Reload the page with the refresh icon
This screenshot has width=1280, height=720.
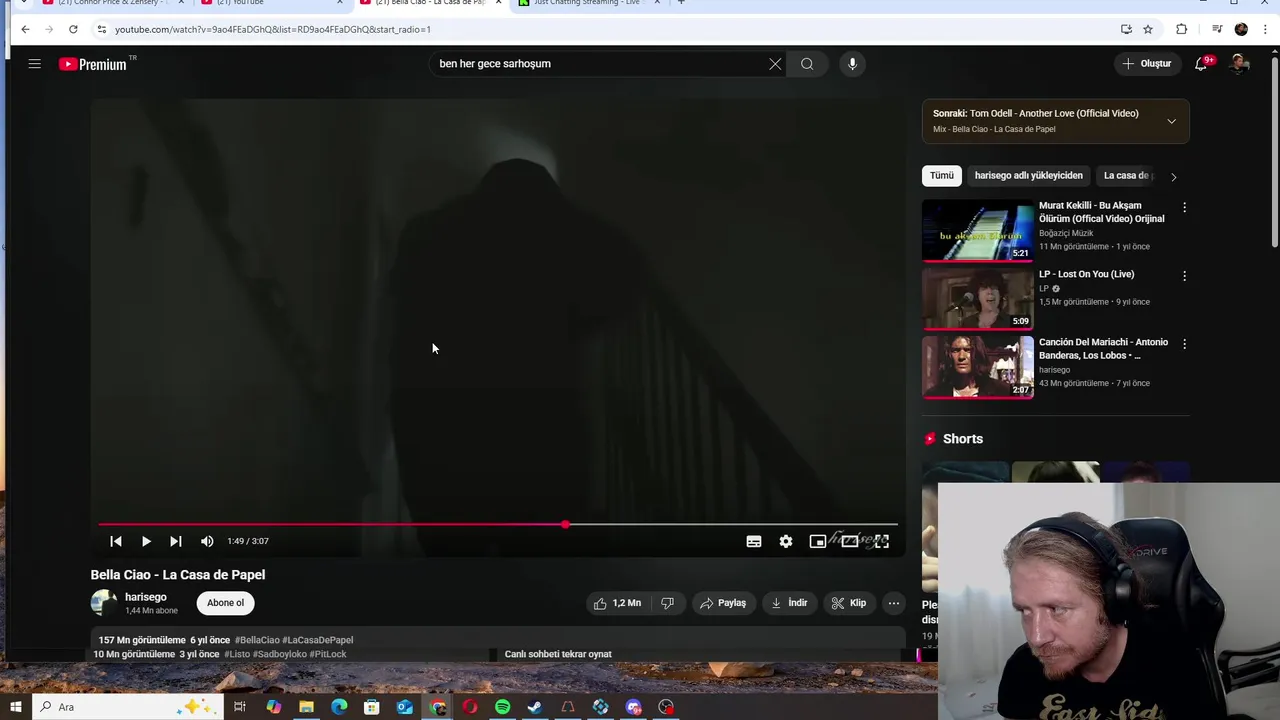73,29
